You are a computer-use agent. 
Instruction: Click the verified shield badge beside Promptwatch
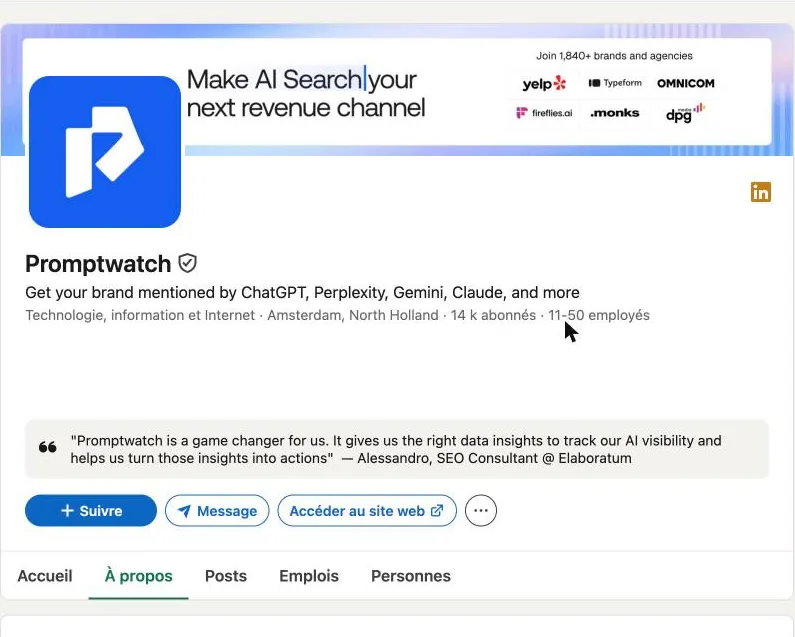tap(188, 263)
